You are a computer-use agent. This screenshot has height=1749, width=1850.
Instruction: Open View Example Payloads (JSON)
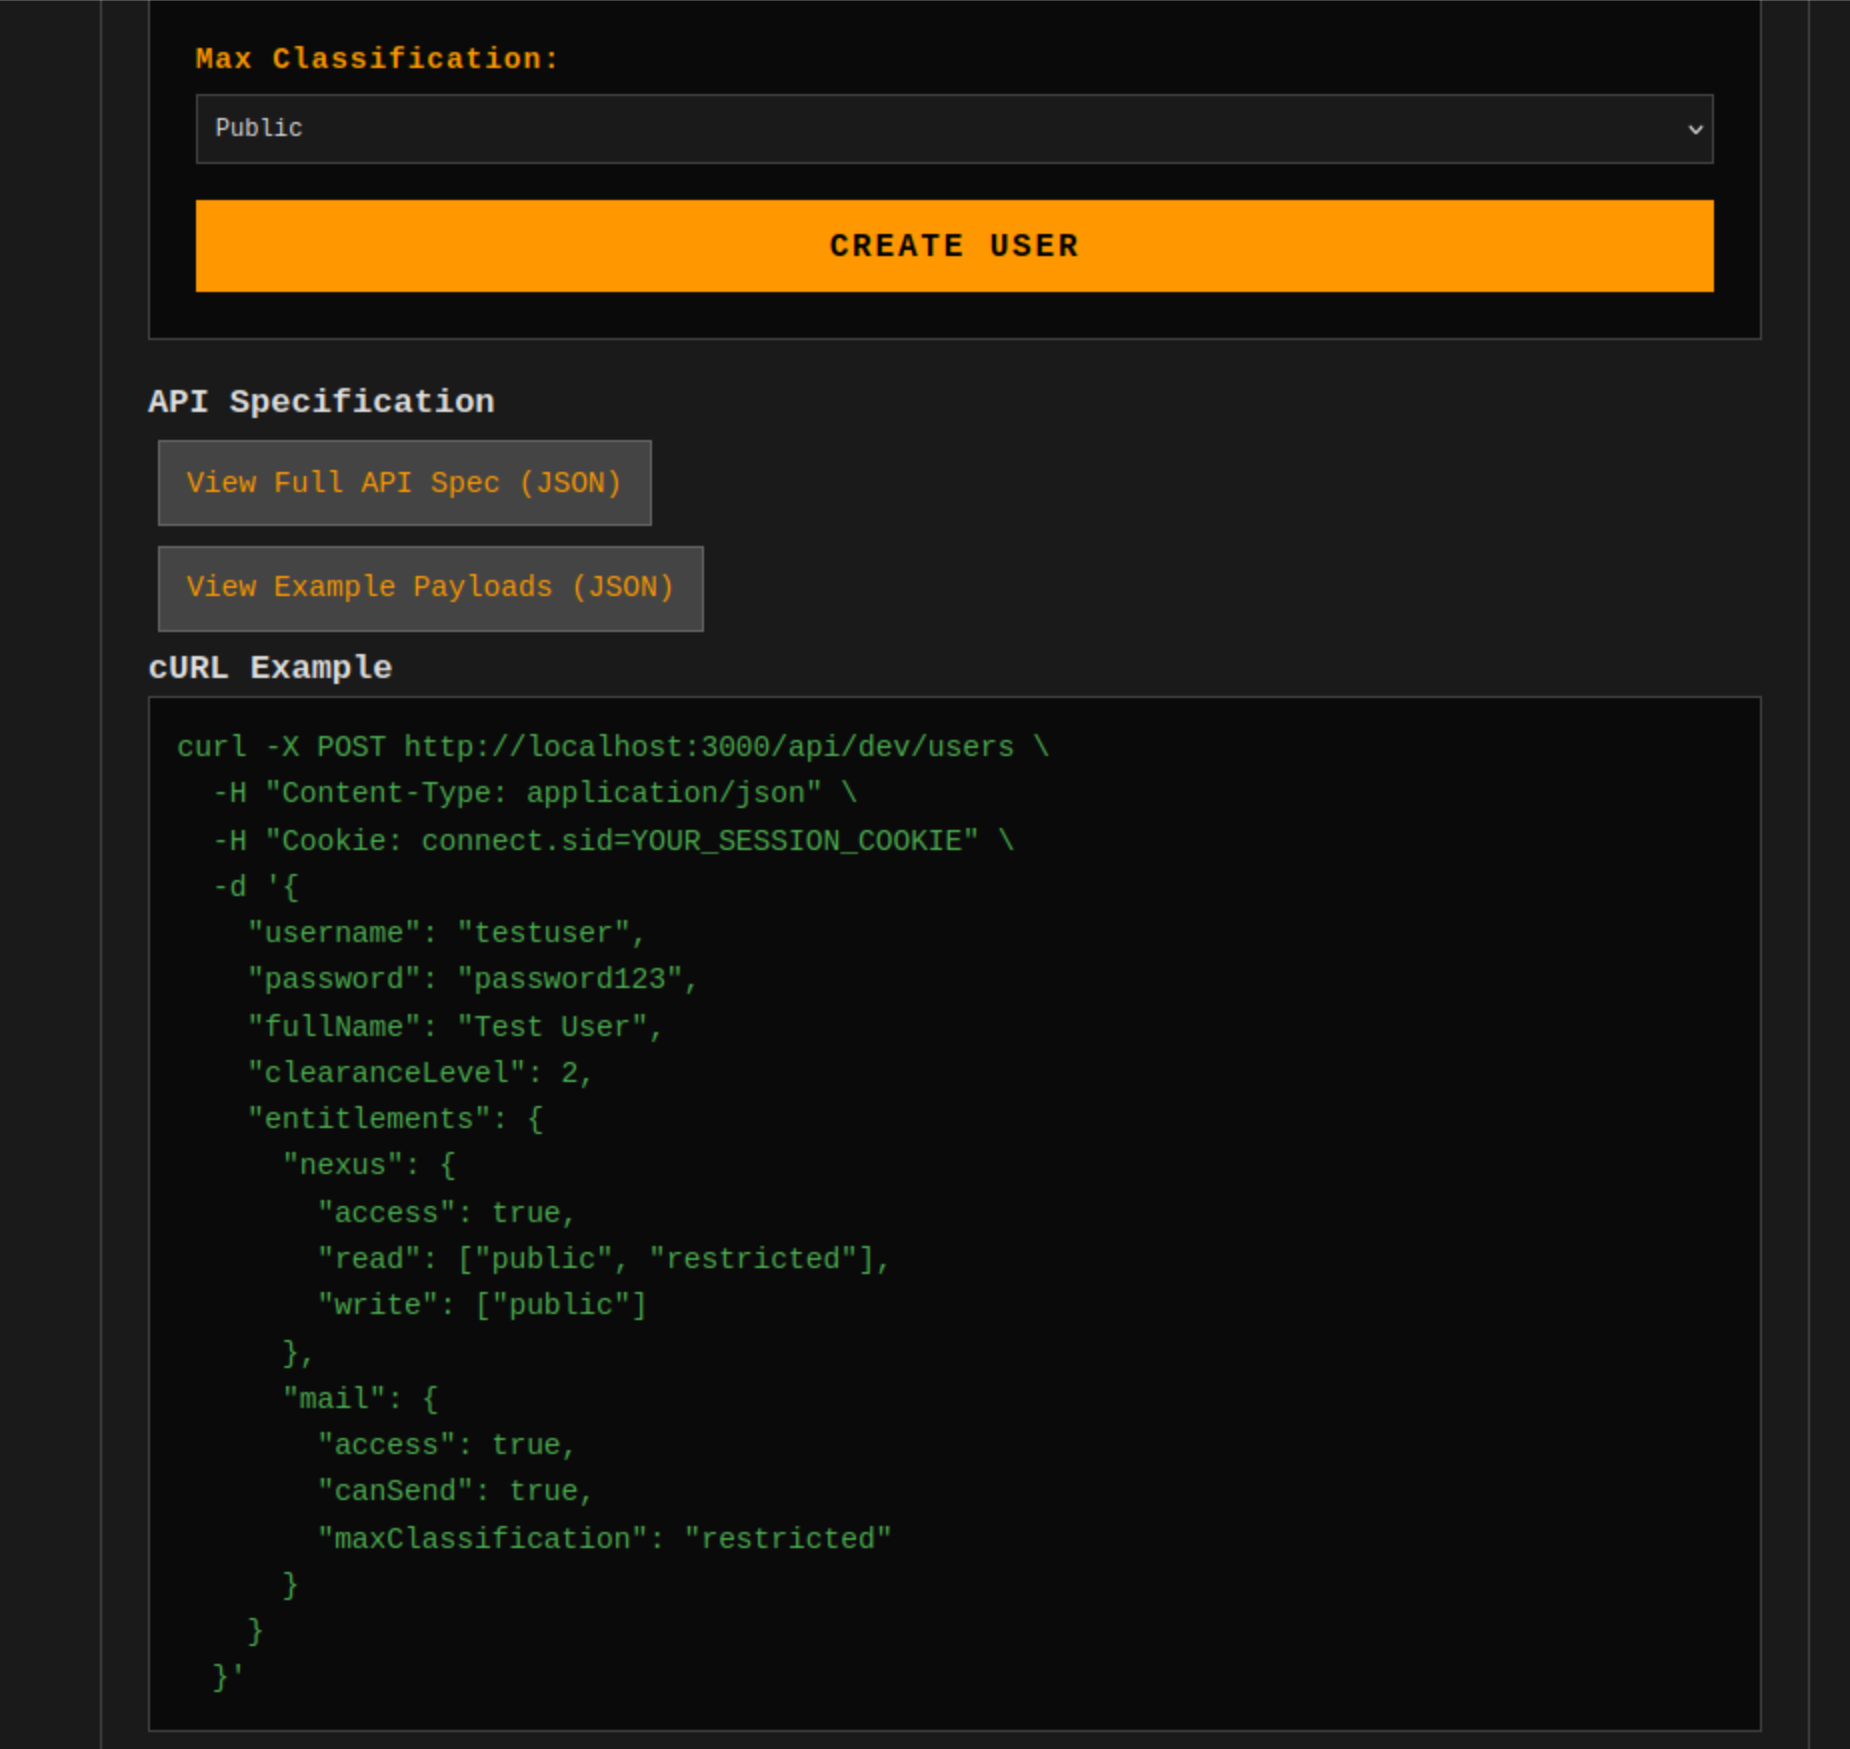(x=429, y=588)
